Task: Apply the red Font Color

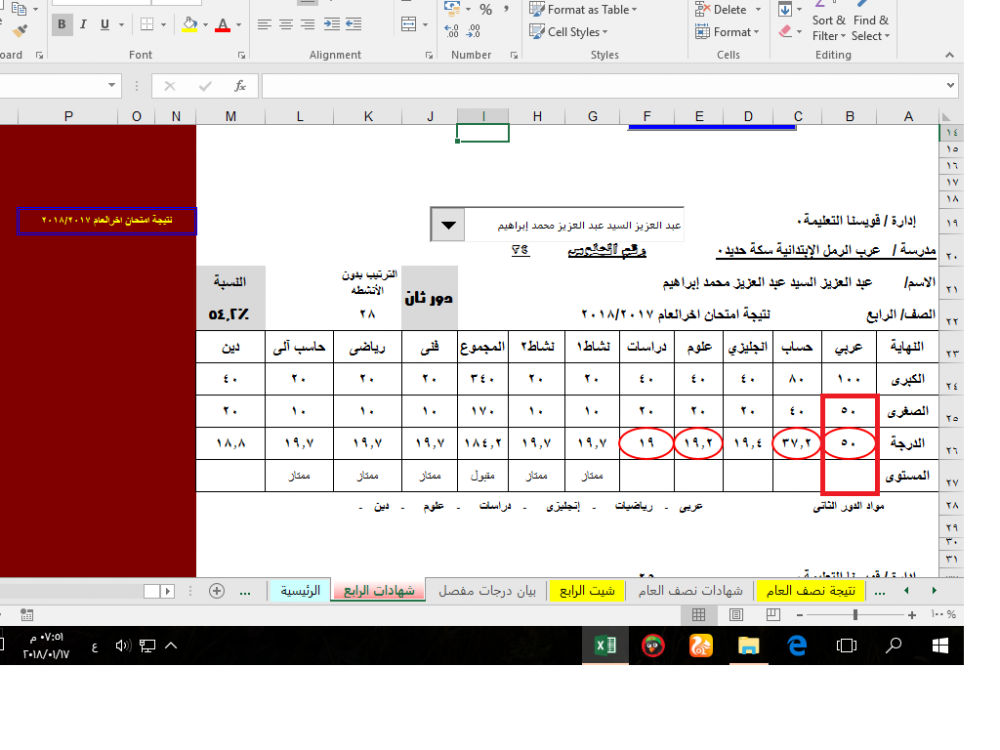Action: [223, 25]
